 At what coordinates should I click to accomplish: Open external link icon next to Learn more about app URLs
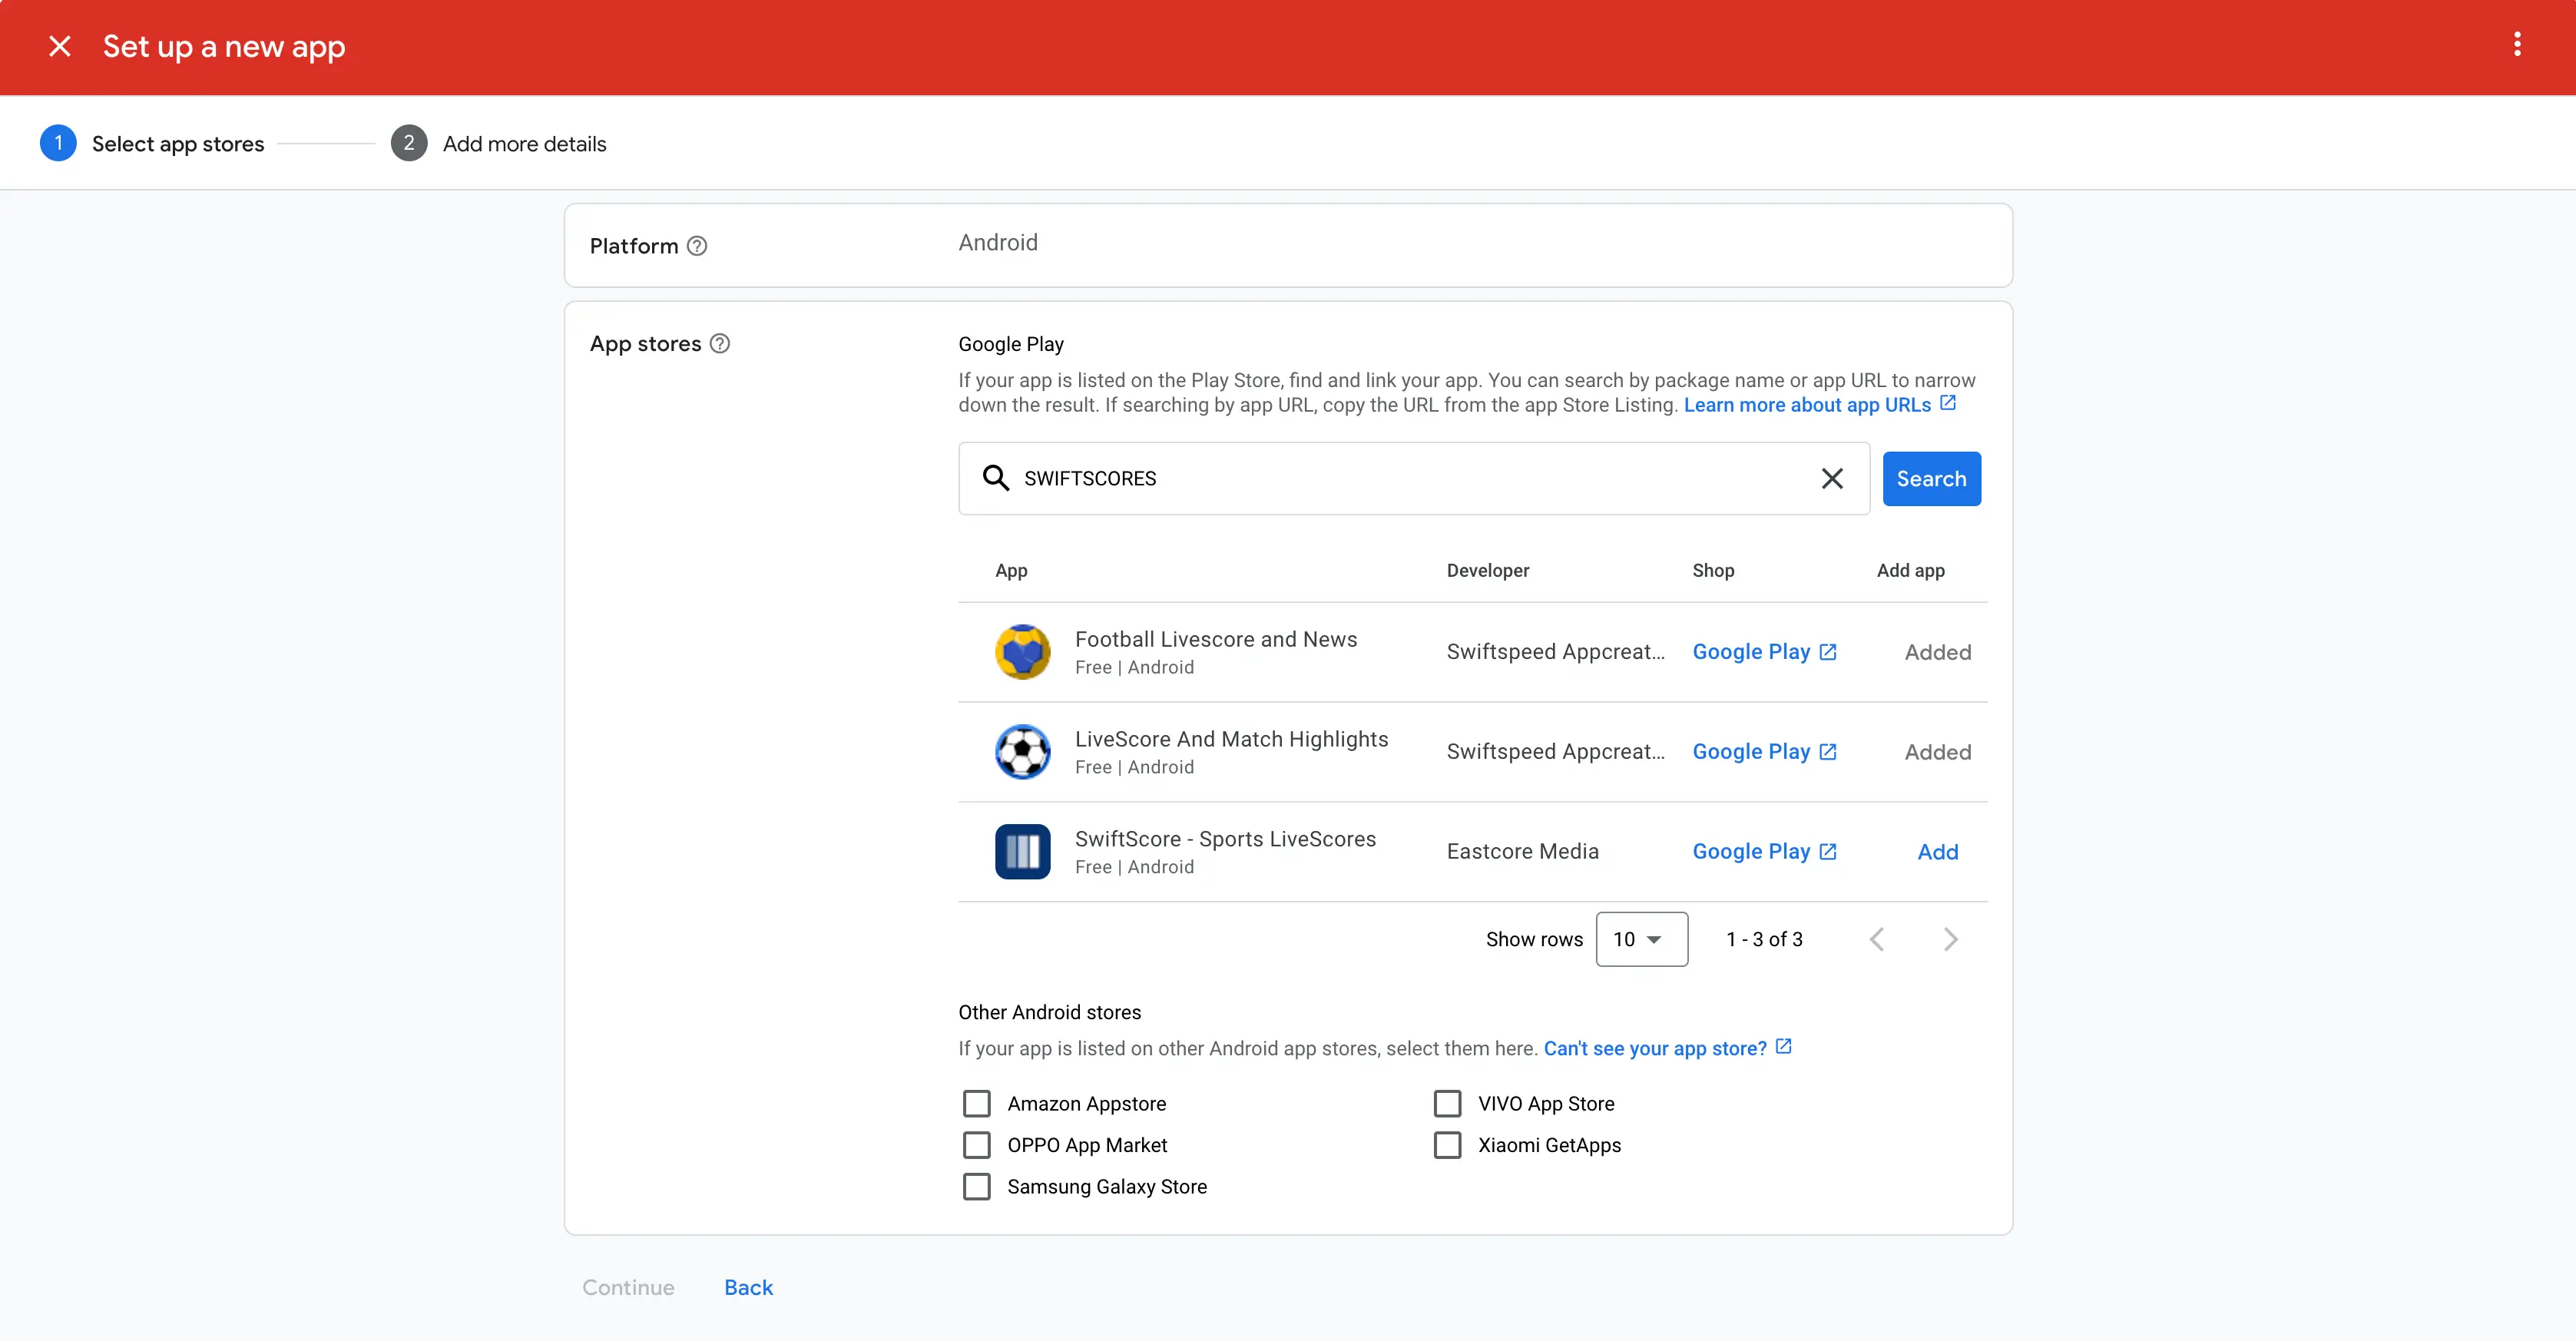click(1948, 403)
